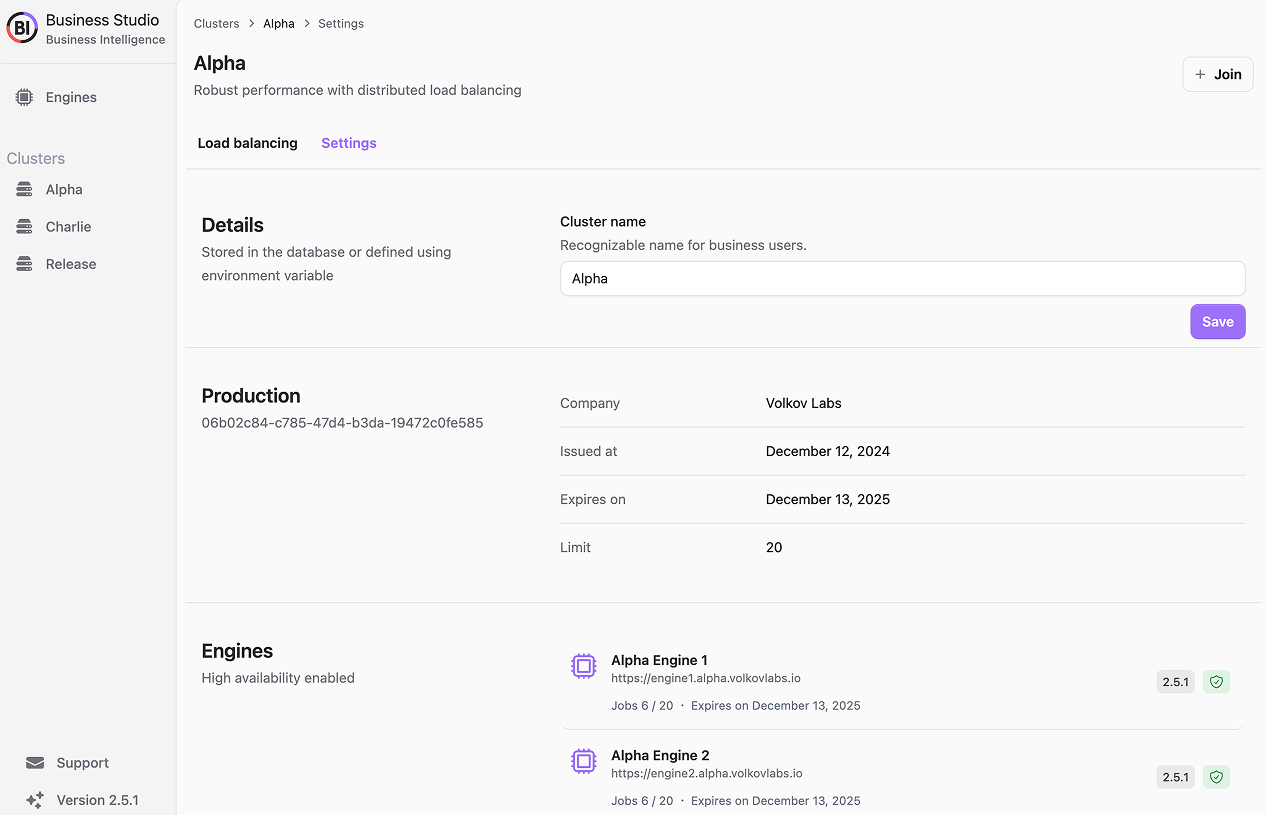The height and width of the screenshot is (815, 1266).
Task: Click the Join button
Action: (x=1218, y=74)
